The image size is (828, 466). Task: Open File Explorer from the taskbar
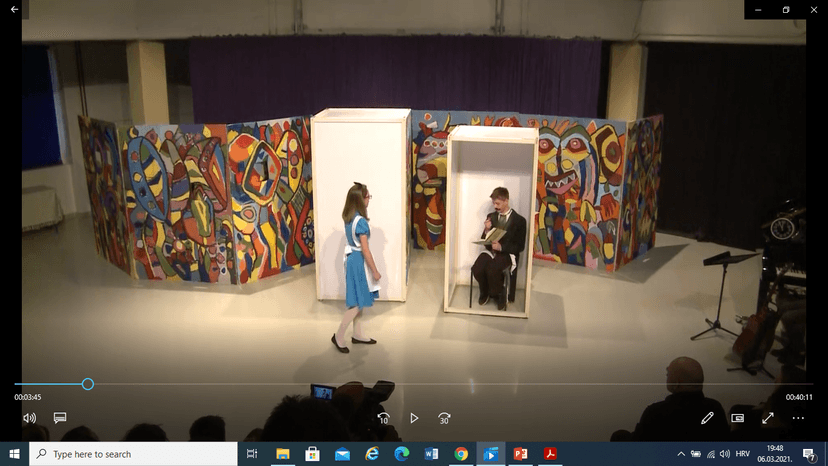[x=282, y=454]
